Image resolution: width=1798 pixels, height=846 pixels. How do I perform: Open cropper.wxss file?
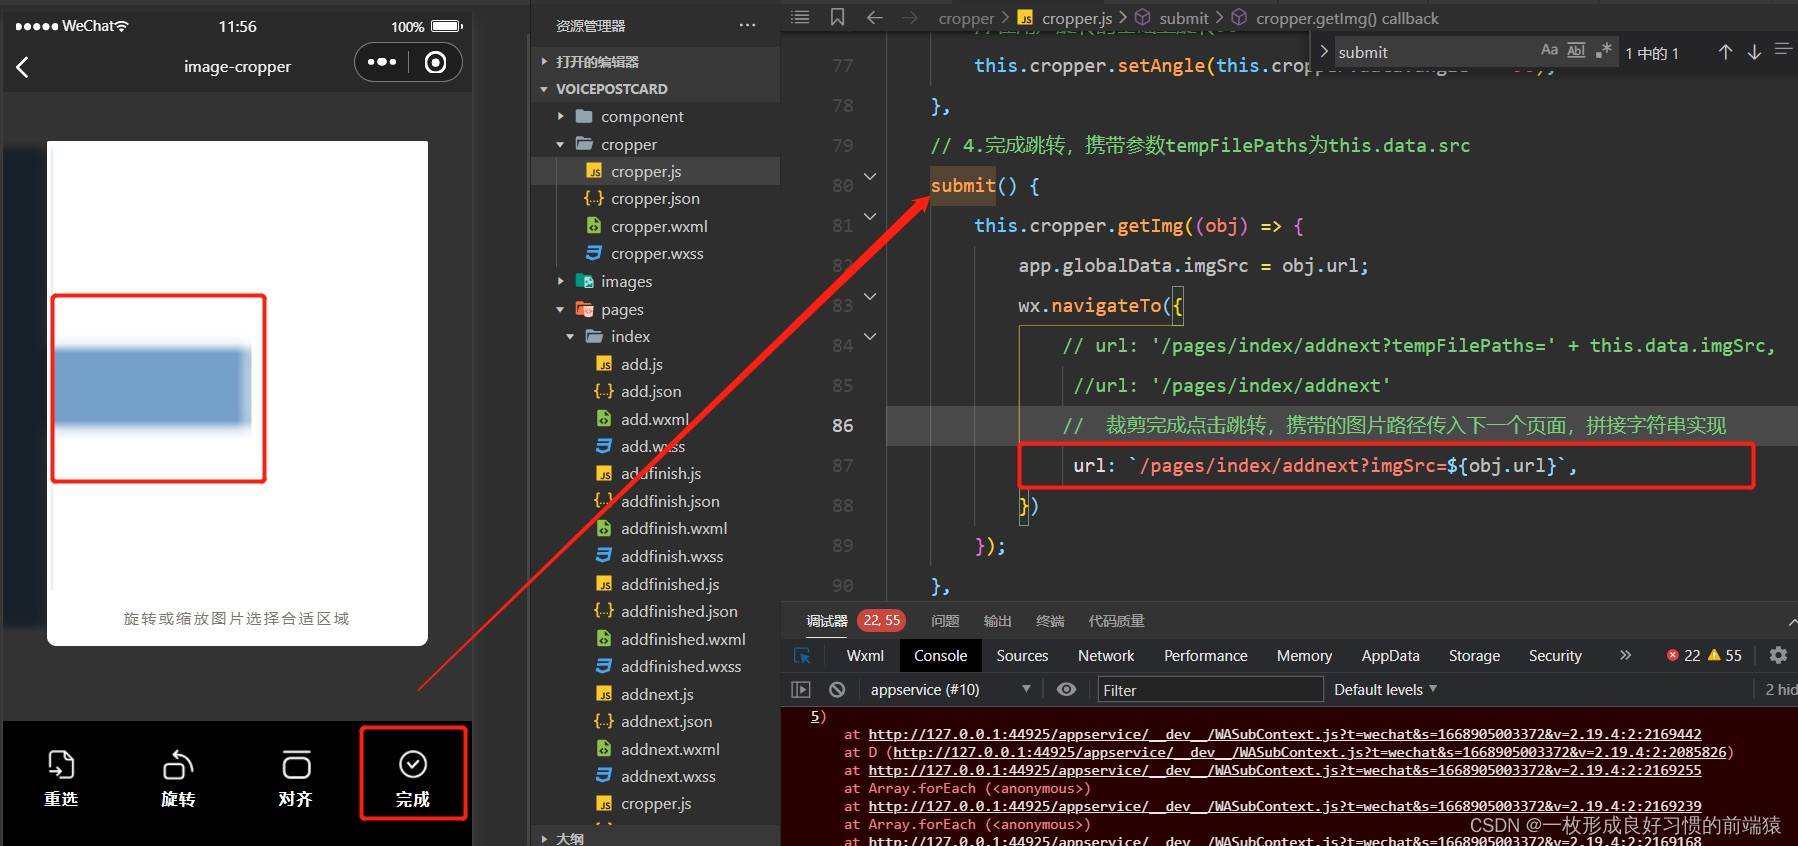pos(655,253)
